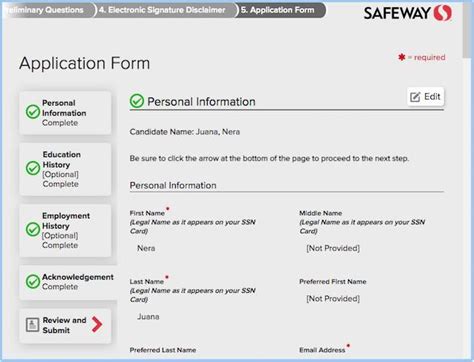Click the document icon on Review and Submit
Viewport: 474px width, 362px height.
pyautogui.click(x=32, y=325)
